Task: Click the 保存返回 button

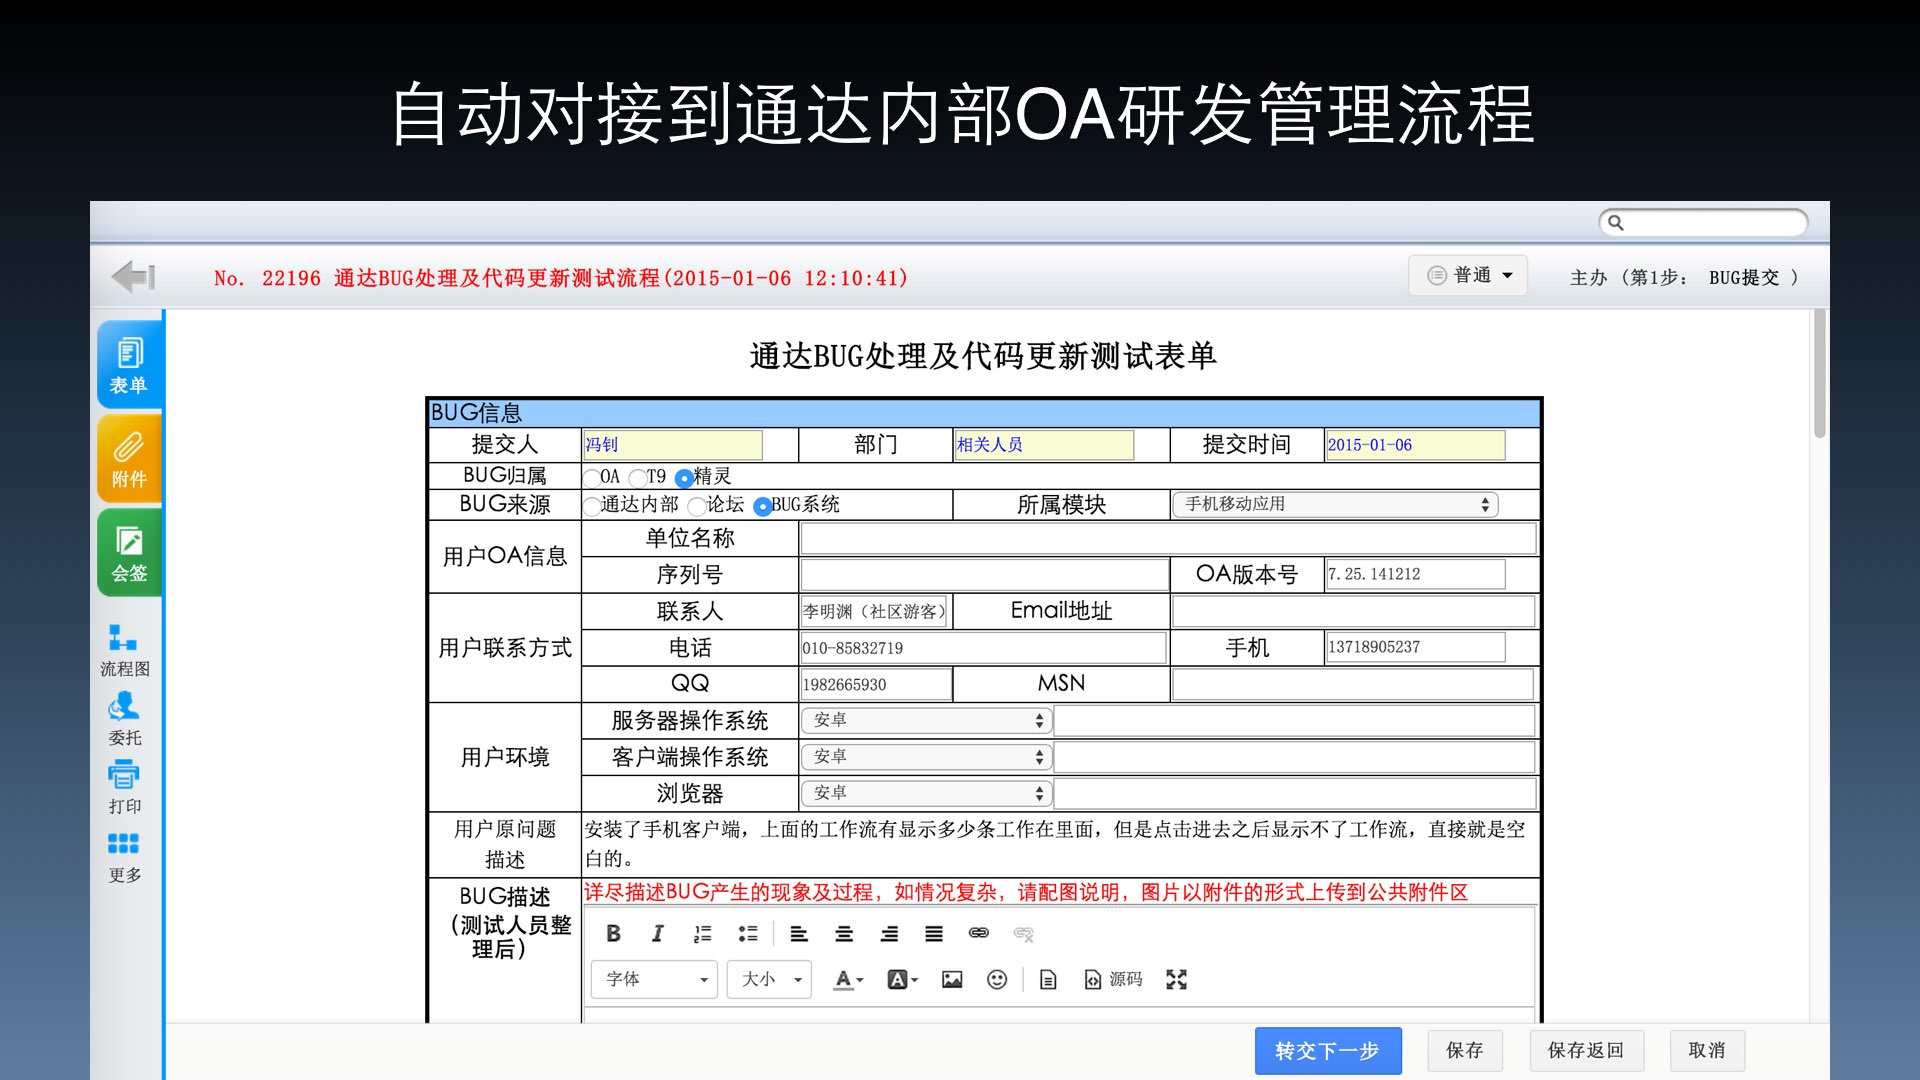Action: (x=1586, y=1050)
